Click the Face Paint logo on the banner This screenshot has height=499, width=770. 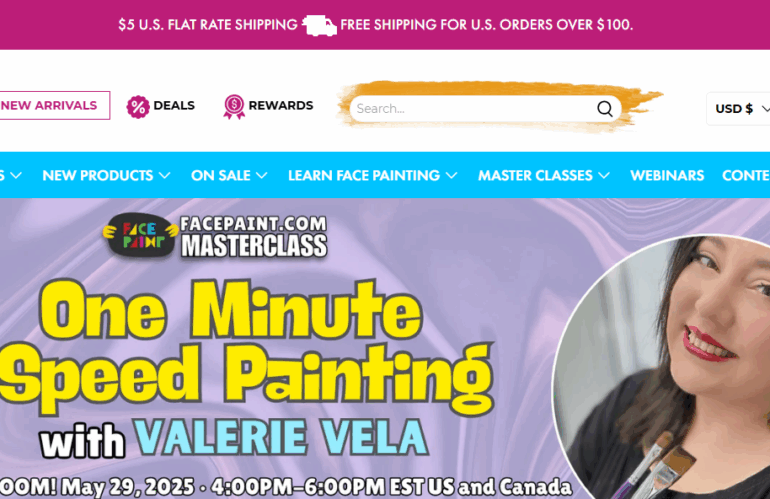[140, 235]
